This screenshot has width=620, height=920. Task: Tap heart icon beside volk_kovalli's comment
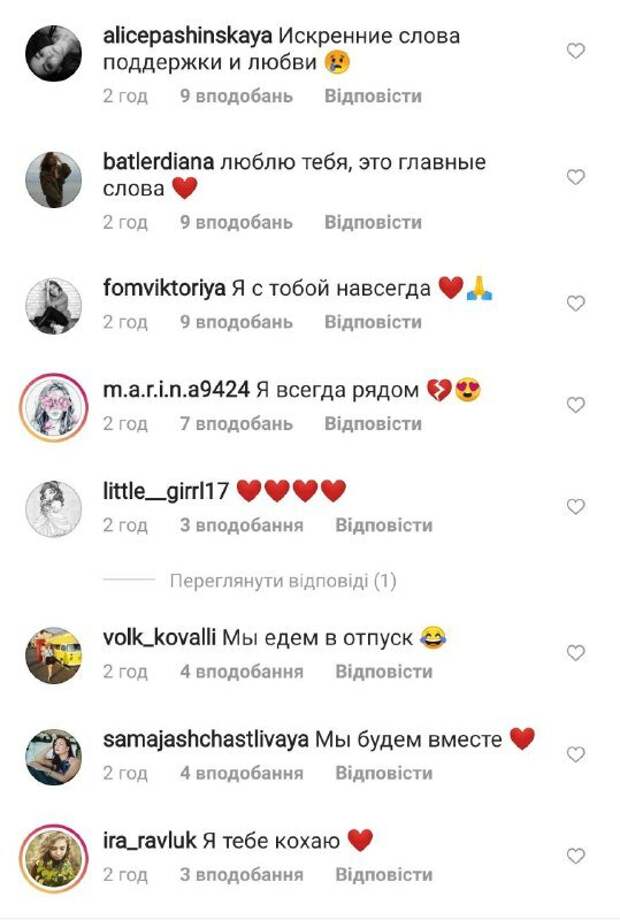575,653
